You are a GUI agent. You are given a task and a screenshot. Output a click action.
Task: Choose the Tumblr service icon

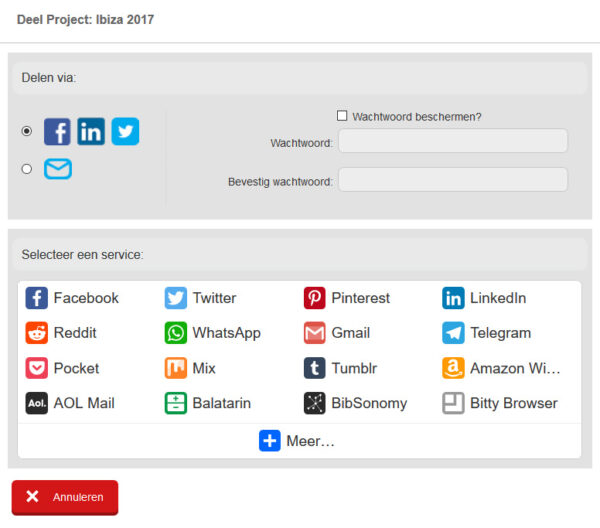point(315,368)
